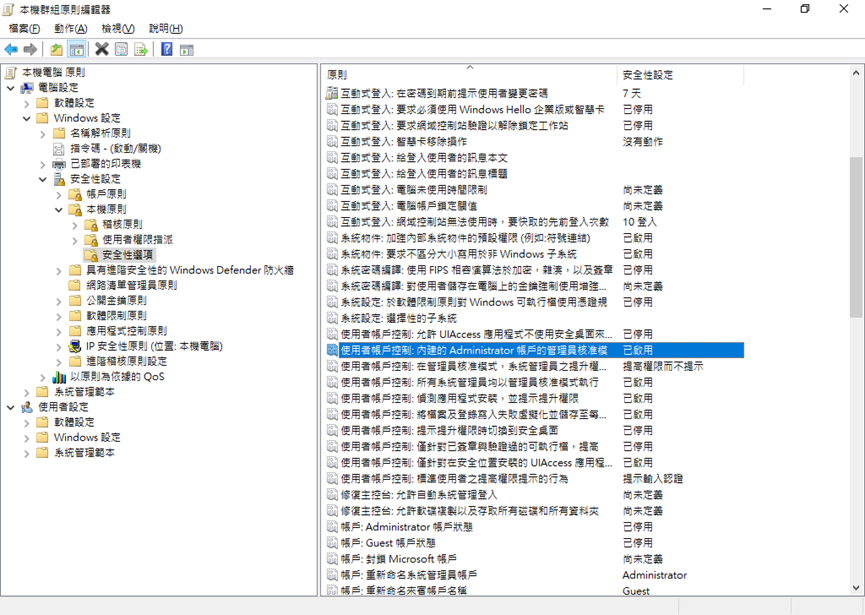Image resolution: width=865 pixels, height=615 pixels.
Task: Click the Forward arrow toolbar icon
Action: pos(30,50)
